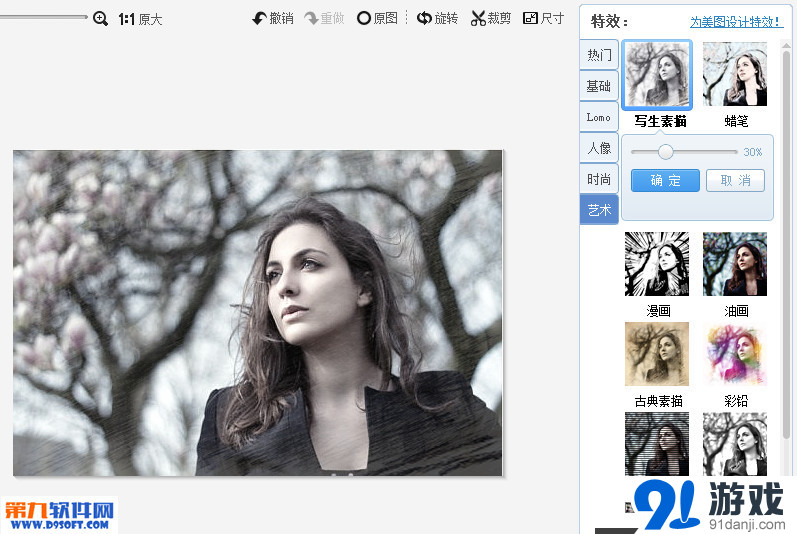This screenshot has height=534, width=797.
Task: Set view to 1:1 原大 original size
Action: click(x=140, y=19)
